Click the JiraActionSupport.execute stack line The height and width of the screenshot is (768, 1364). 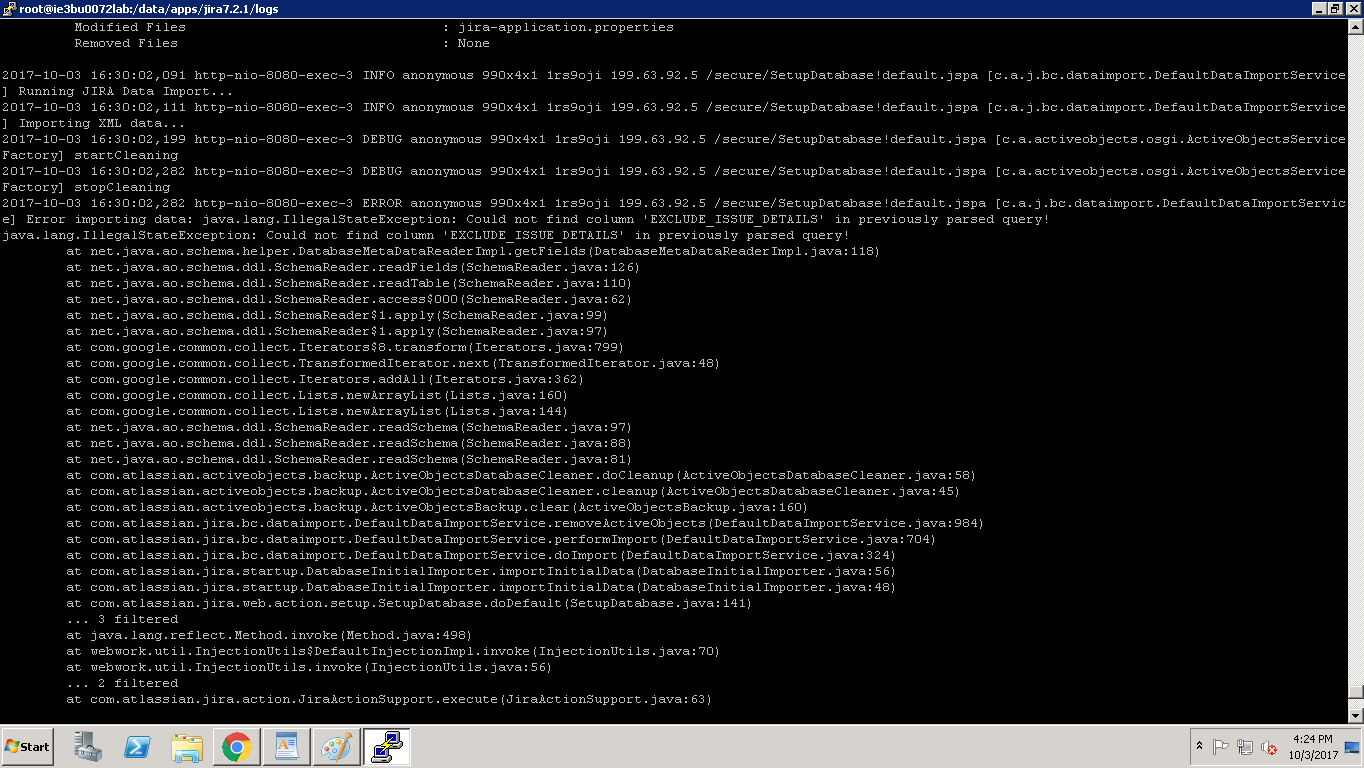coord(389,699)
